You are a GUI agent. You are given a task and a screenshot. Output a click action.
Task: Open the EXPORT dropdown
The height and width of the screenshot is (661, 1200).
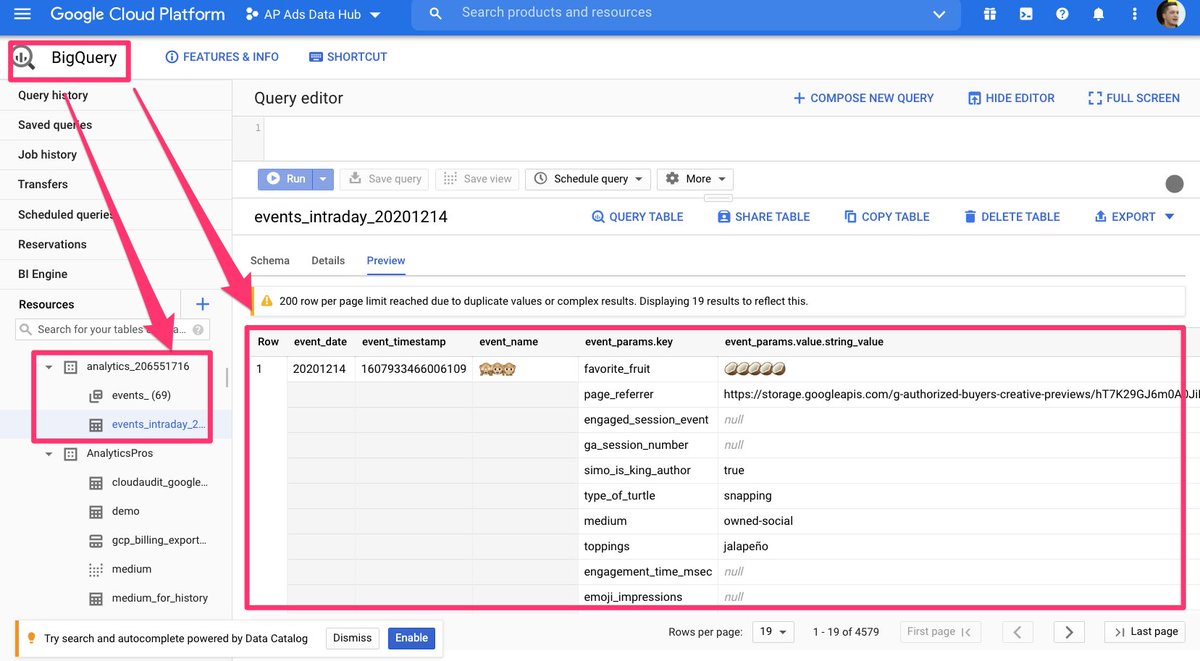click(1134, 217)
